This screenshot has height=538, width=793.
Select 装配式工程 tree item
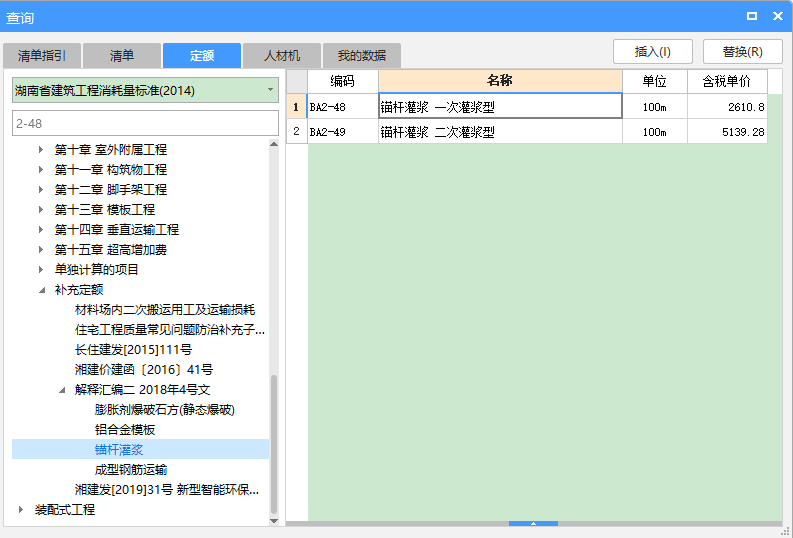65,510
